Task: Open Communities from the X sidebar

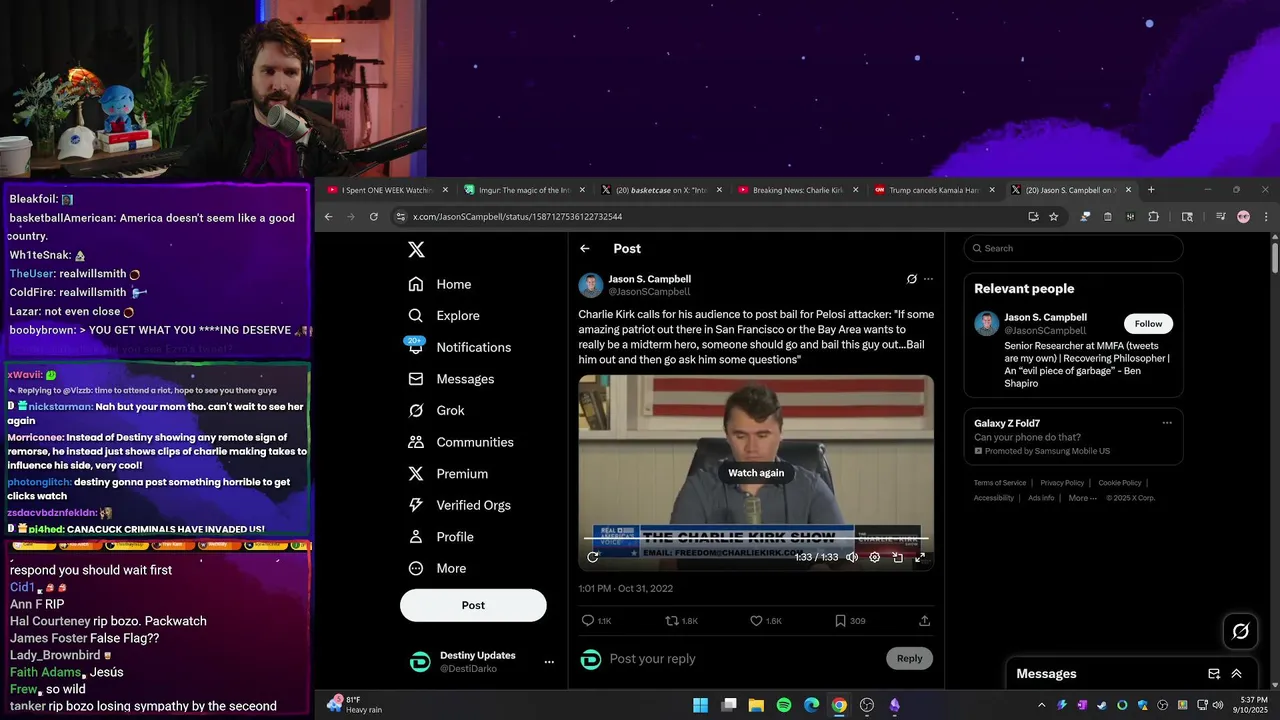Action: click(461, 442)
